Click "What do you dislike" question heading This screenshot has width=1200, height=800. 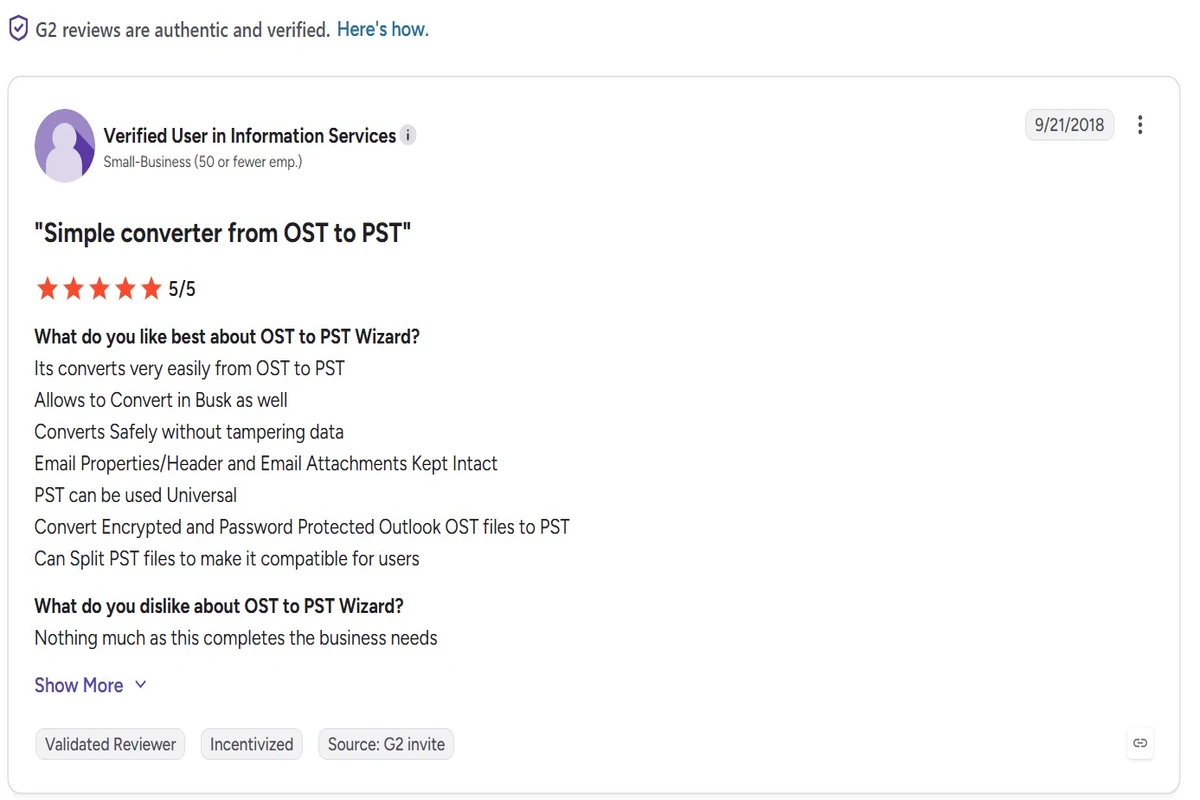[219, 606]
